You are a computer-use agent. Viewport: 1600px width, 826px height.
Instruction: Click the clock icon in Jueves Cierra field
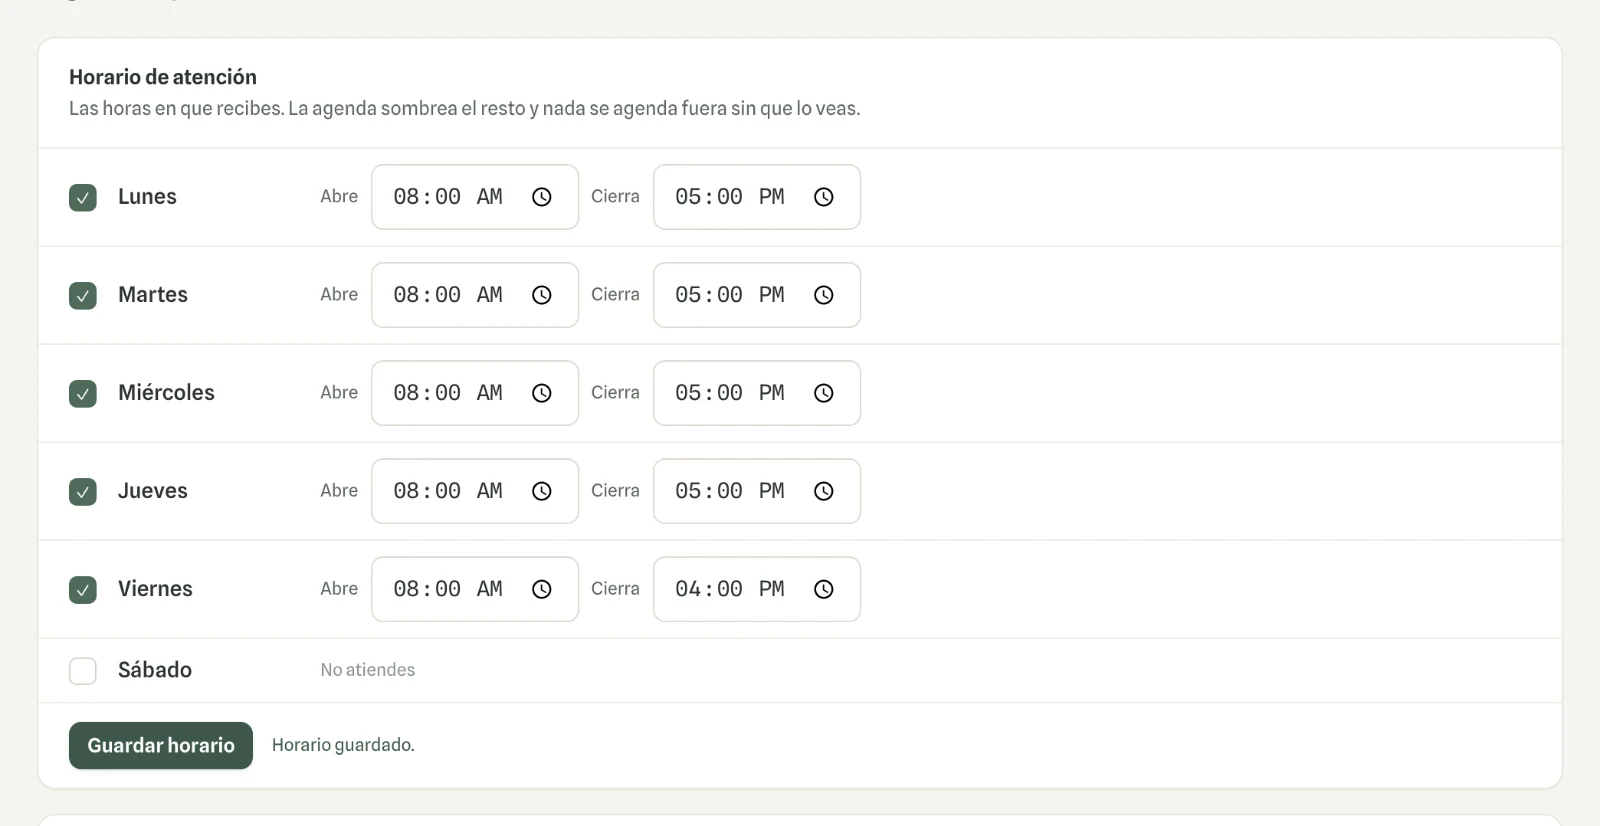pyautogui.click(x=824, y=491)
